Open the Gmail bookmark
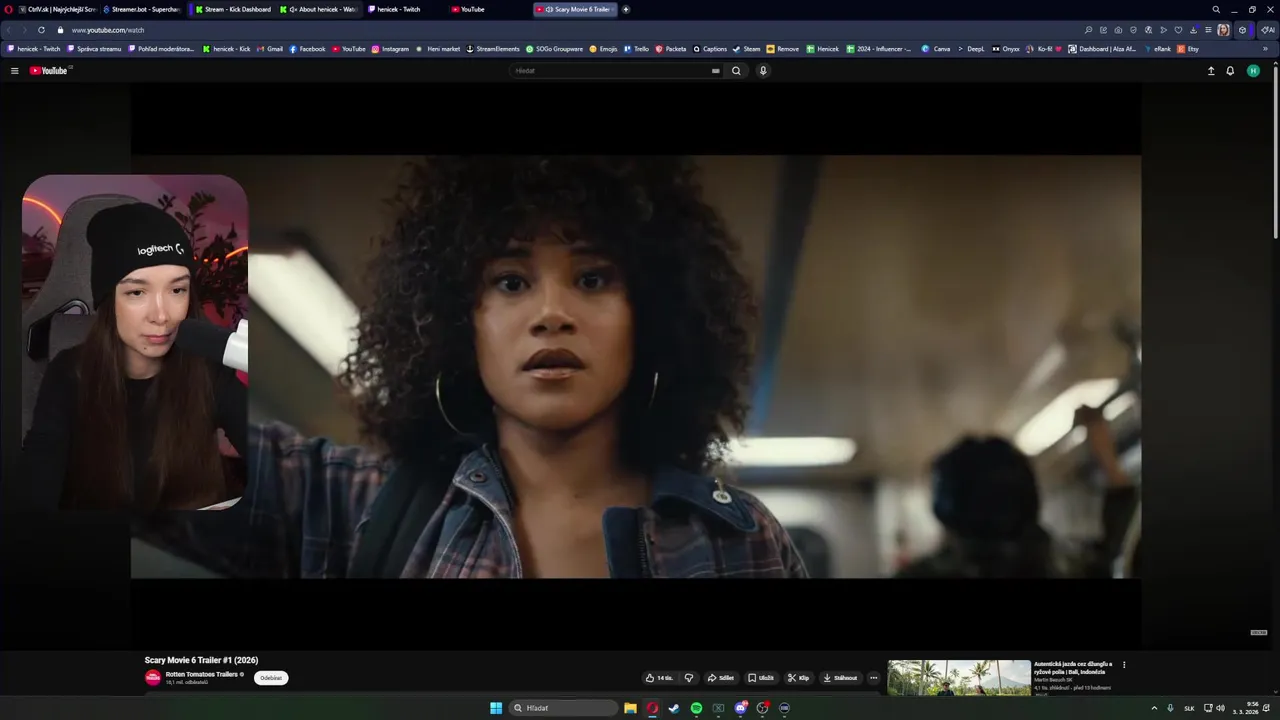Screen dimensions: 1280x720 point(270,49)
